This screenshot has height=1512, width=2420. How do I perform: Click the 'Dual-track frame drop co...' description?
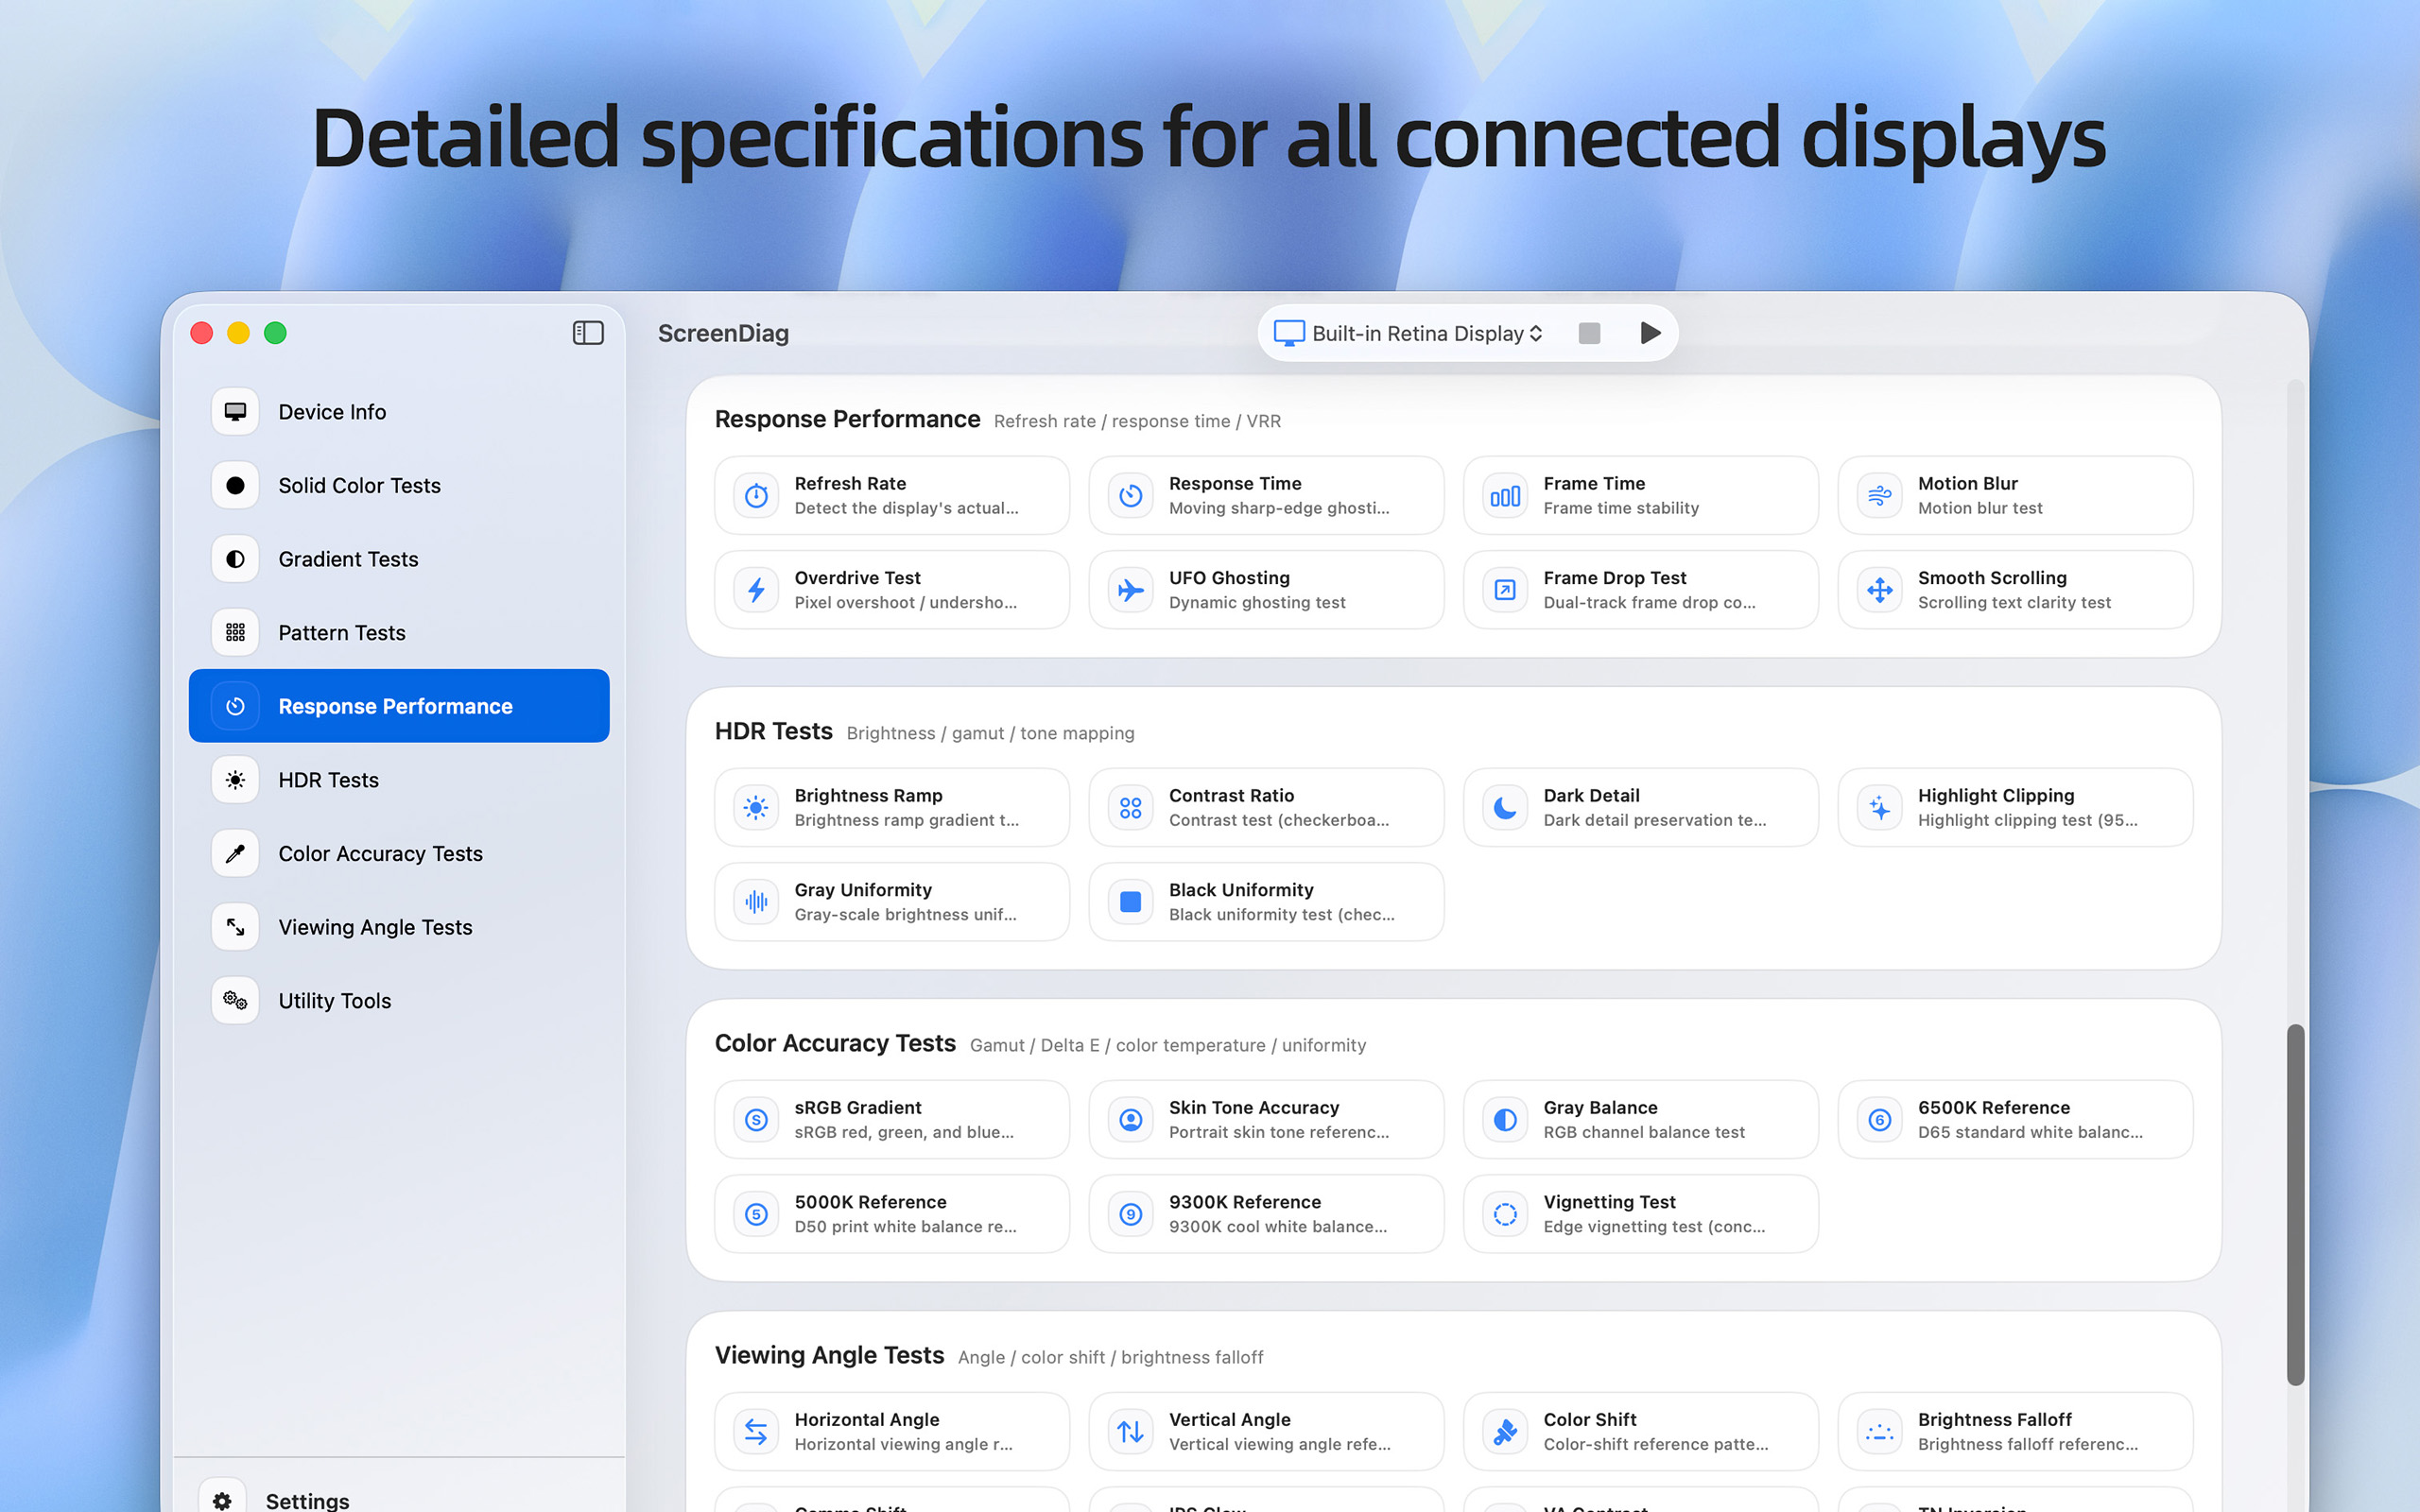[1649, 602]
